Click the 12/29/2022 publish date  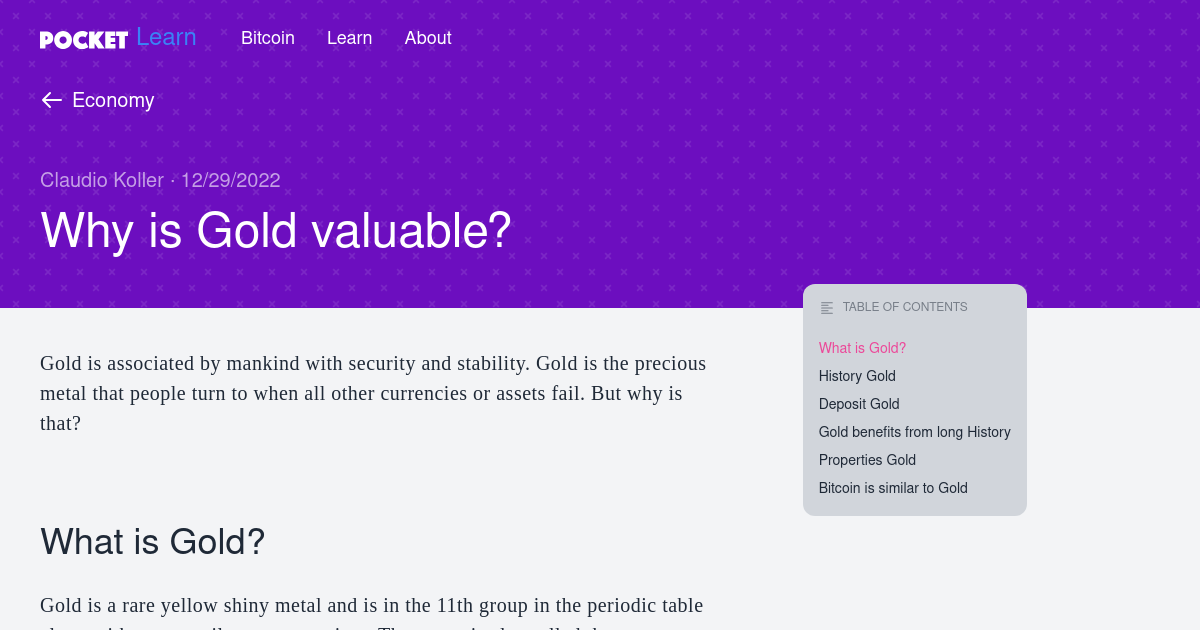230,180
